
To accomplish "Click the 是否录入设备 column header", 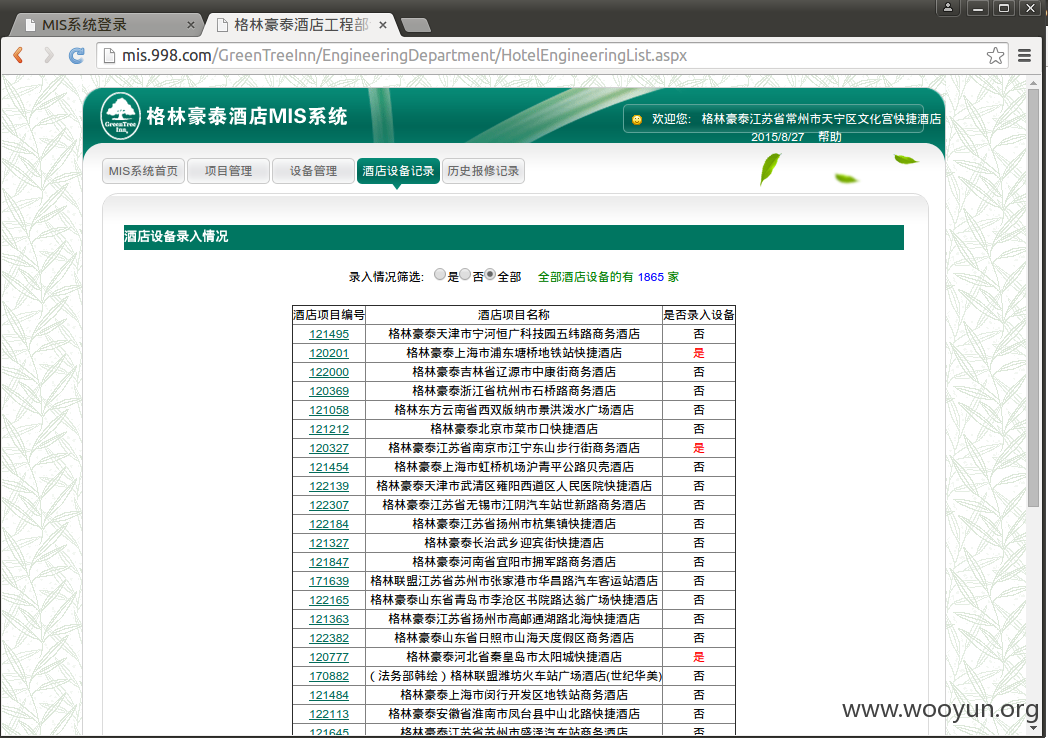I will click(x=698, y=315).
